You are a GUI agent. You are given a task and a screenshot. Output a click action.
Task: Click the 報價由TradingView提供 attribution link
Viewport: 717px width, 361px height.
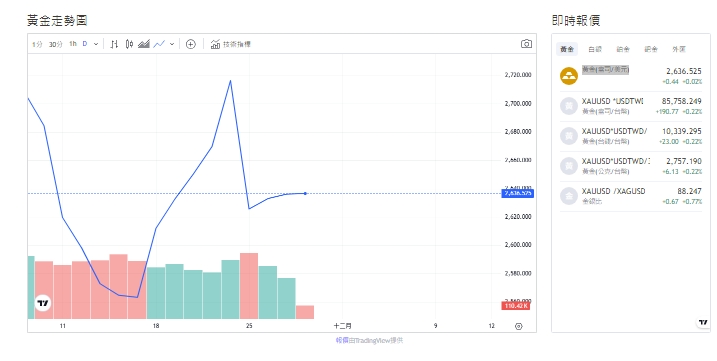(x=369, y=340)
